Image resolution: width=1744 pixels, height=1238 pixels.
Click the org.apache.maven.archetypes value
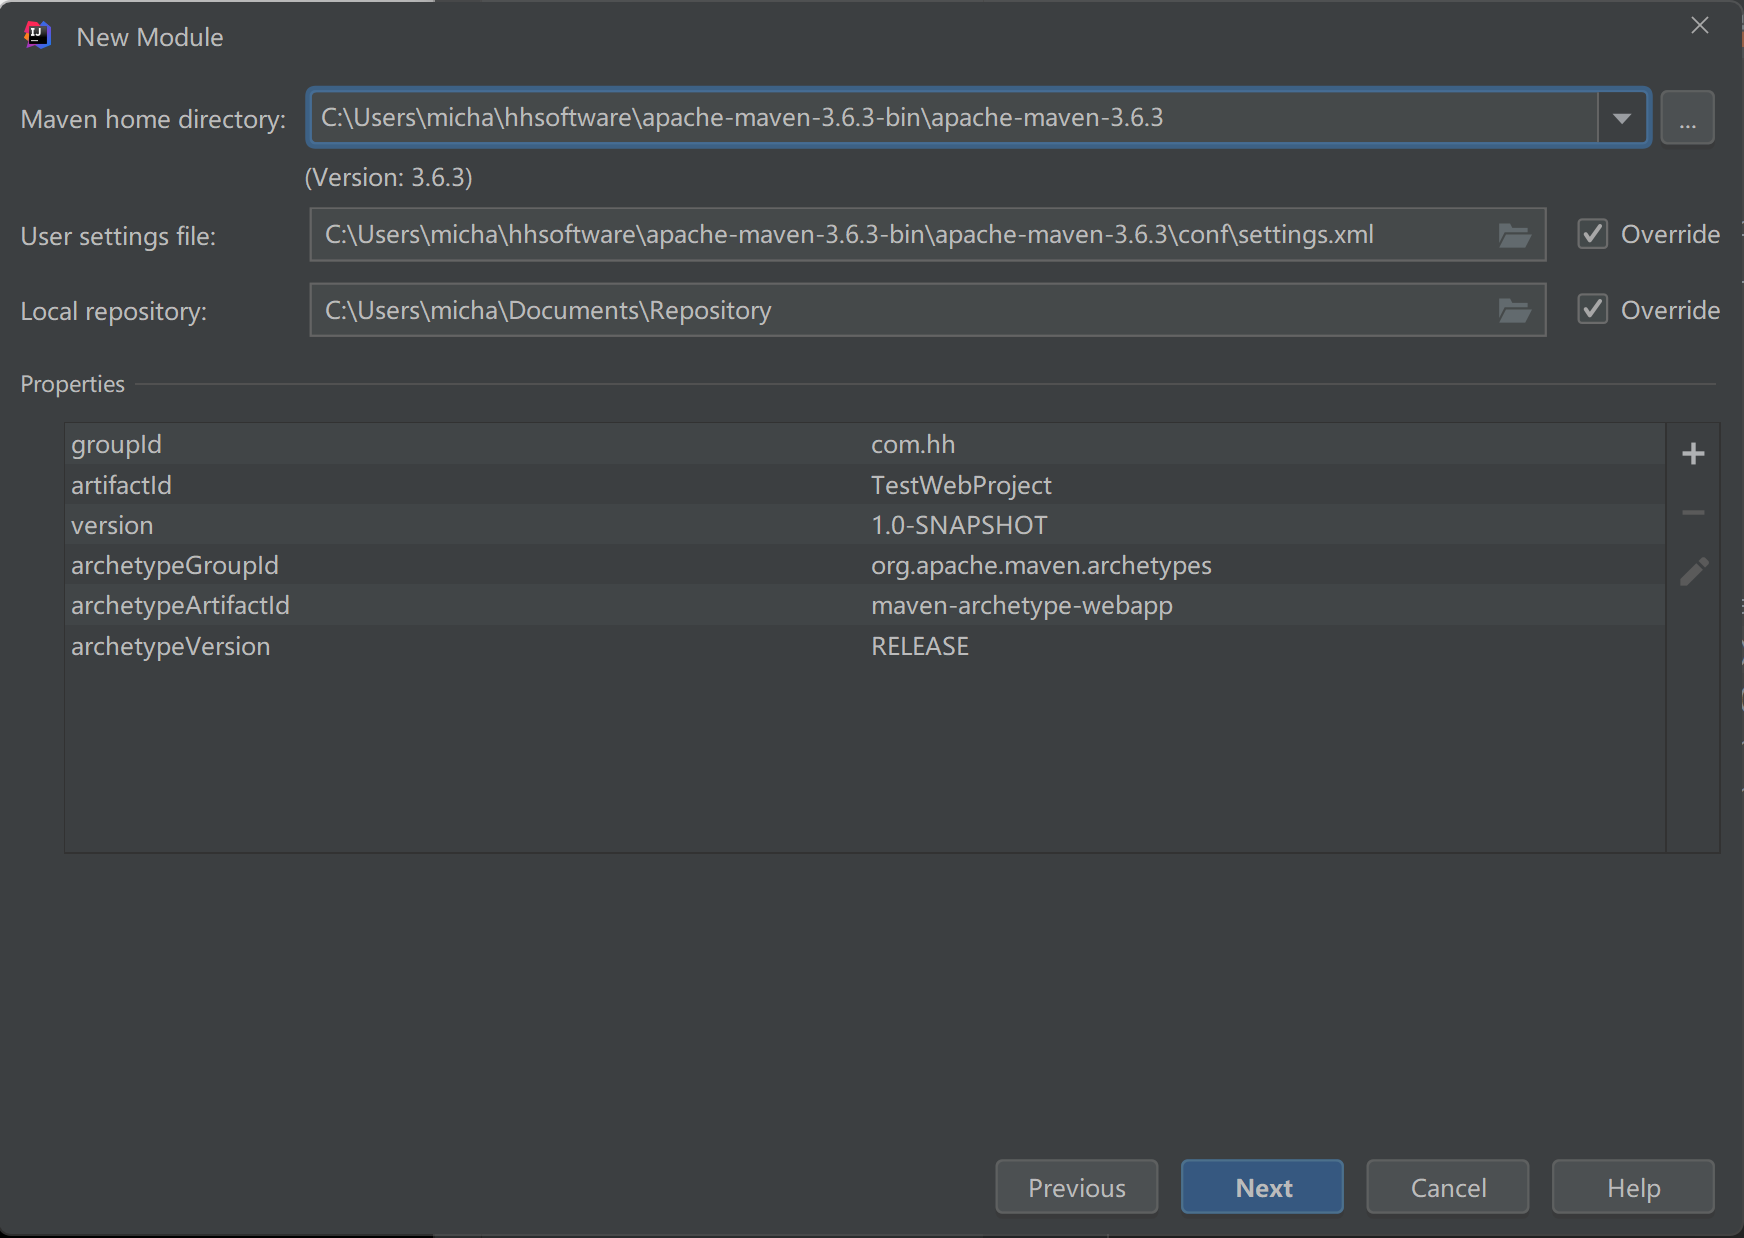point(1041,565)
